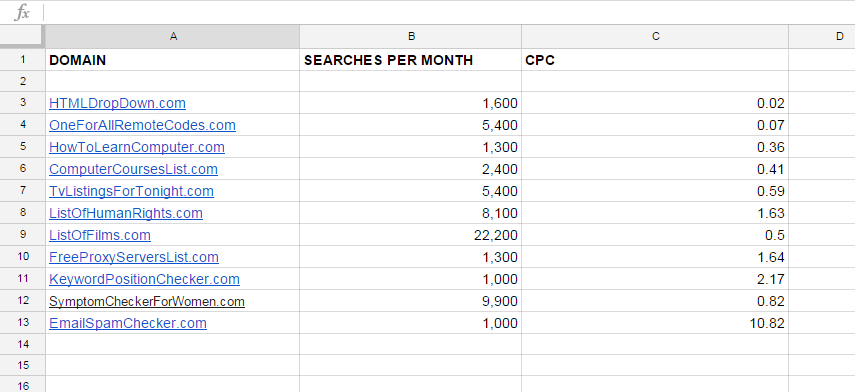855x392 pixels.
Task: Select the CPC cell with 1.64
Action: coord(655,257)
